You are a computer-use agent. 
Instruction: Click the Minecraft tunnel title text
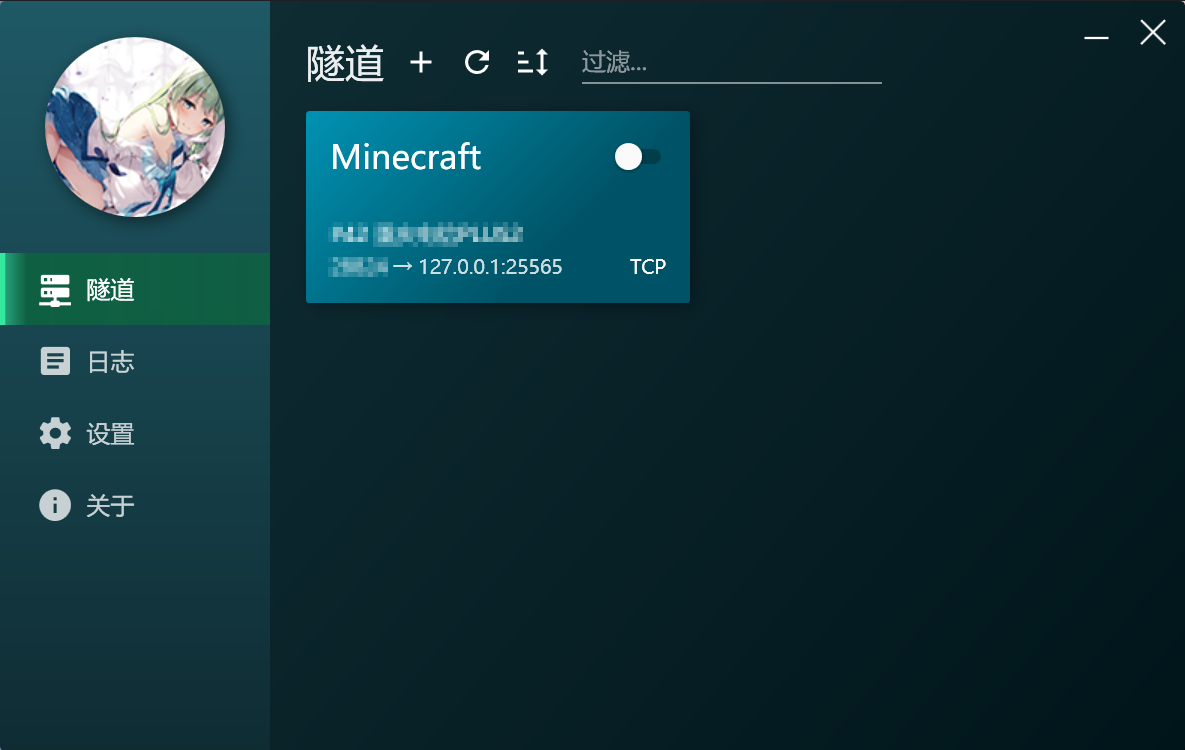pyautogui.click(x=405, y=156)
